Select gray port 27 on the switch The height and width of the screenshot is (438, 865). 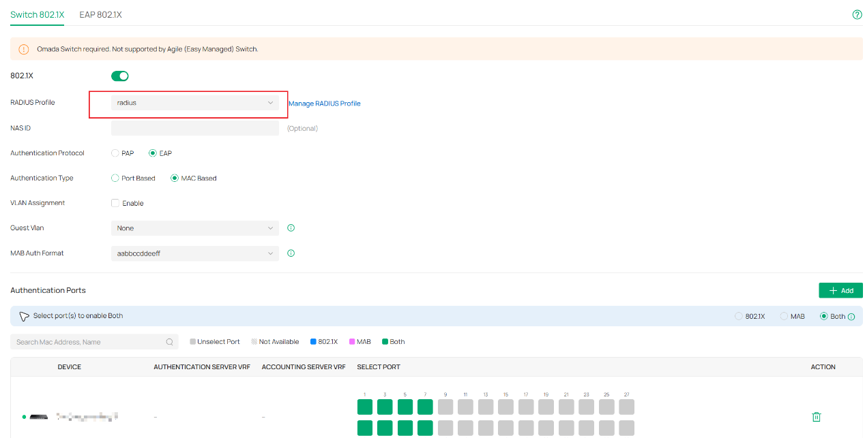tap(626, 407)
